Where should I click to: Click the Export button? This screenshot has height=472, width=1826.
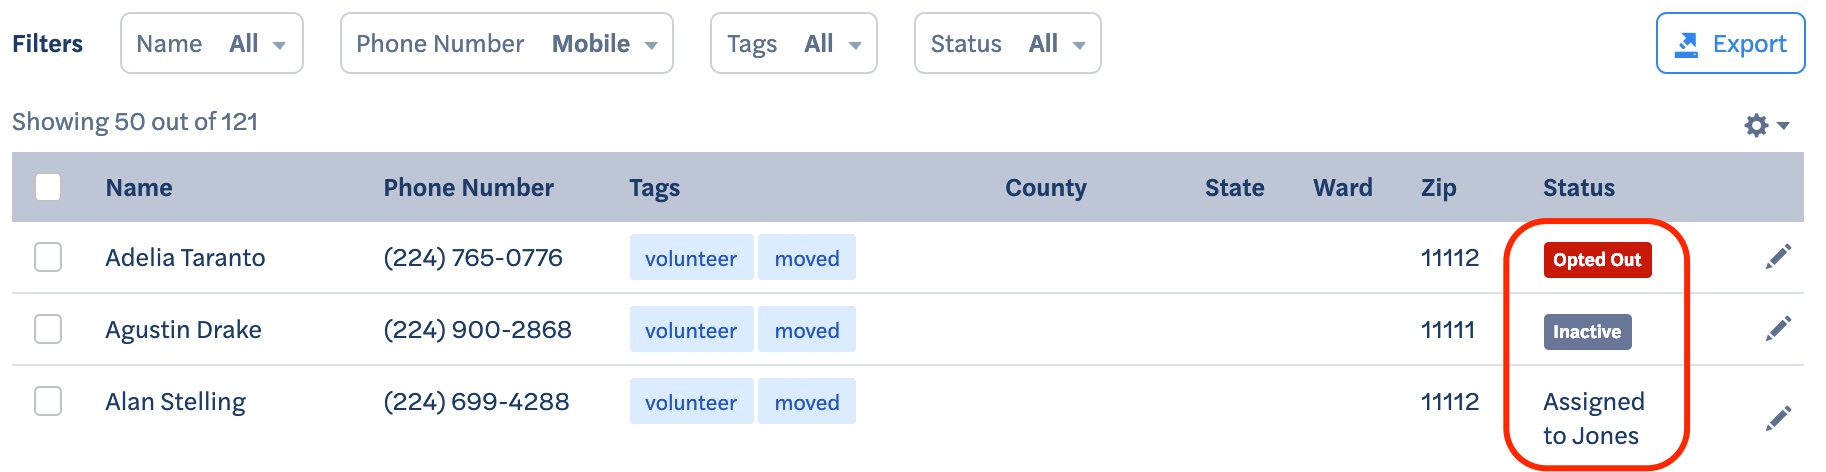point(1730,43)
